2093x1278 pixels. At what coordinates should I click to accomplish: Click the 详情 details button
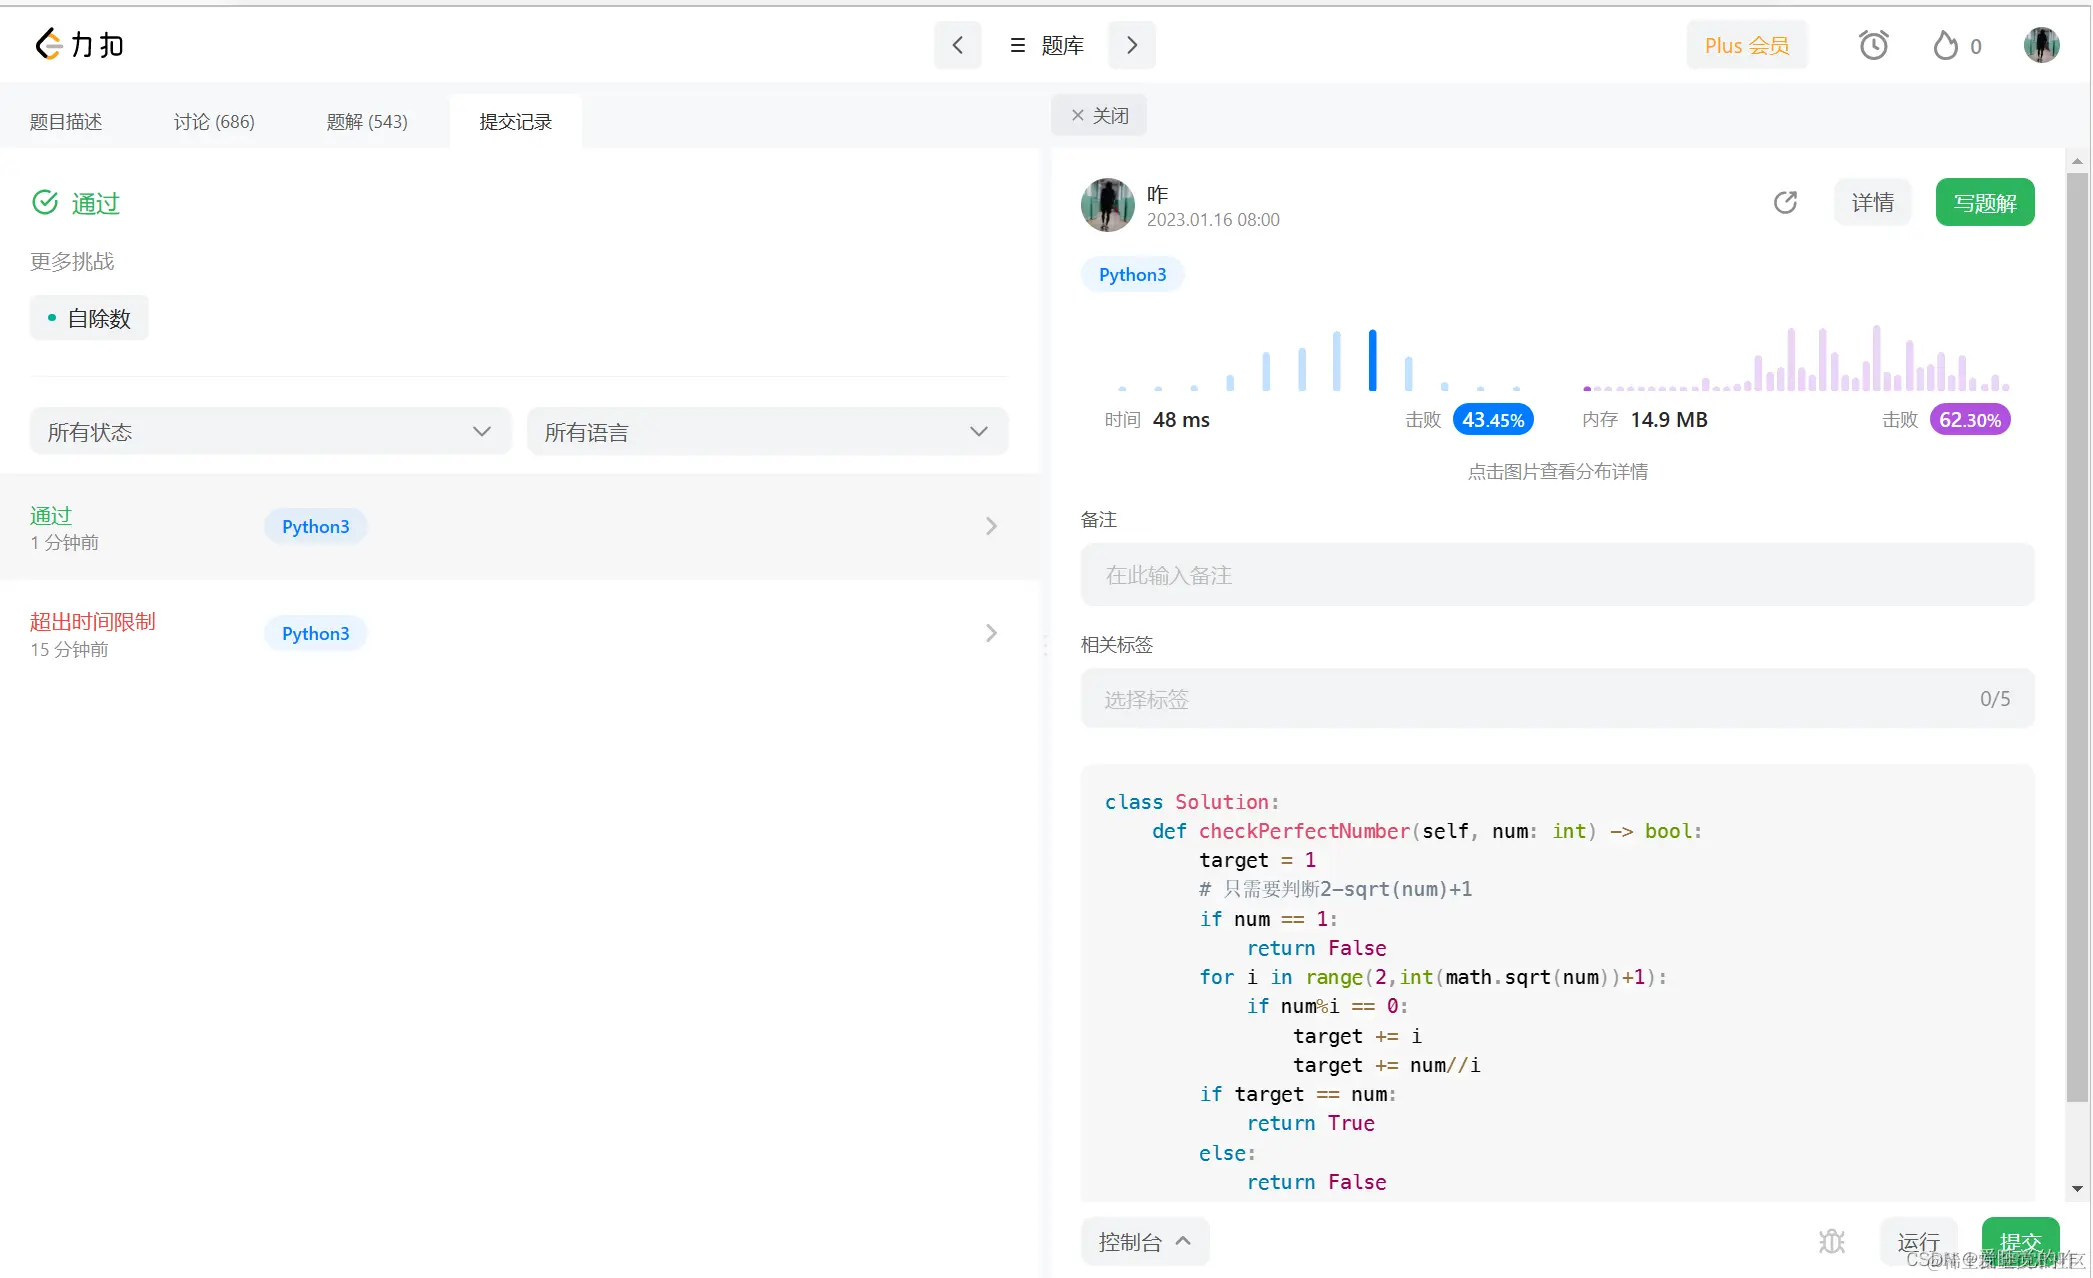[1872, 203]
